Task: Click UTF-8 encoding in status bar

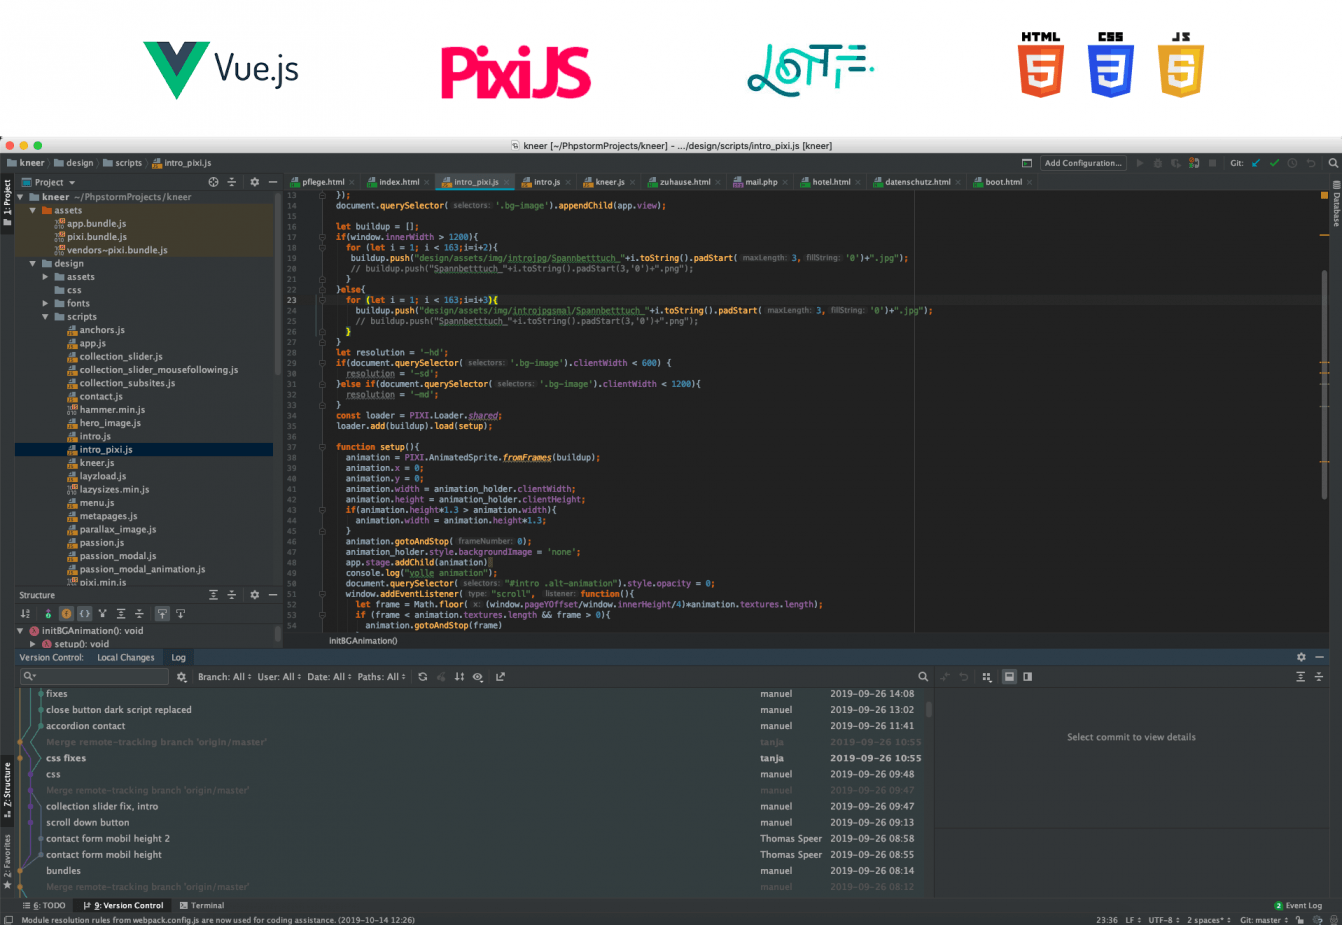Action: [x=1163, y=919]
